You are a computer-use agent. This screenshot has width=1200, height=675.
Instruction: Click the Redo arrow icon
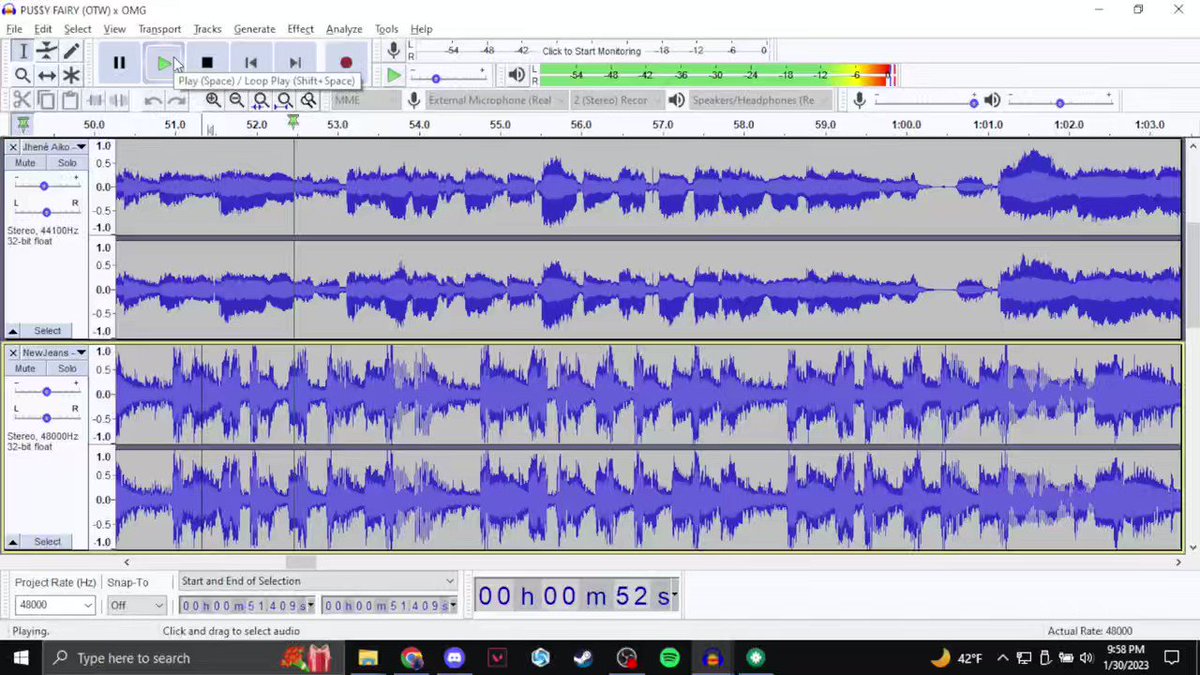(x=177, y=100)
